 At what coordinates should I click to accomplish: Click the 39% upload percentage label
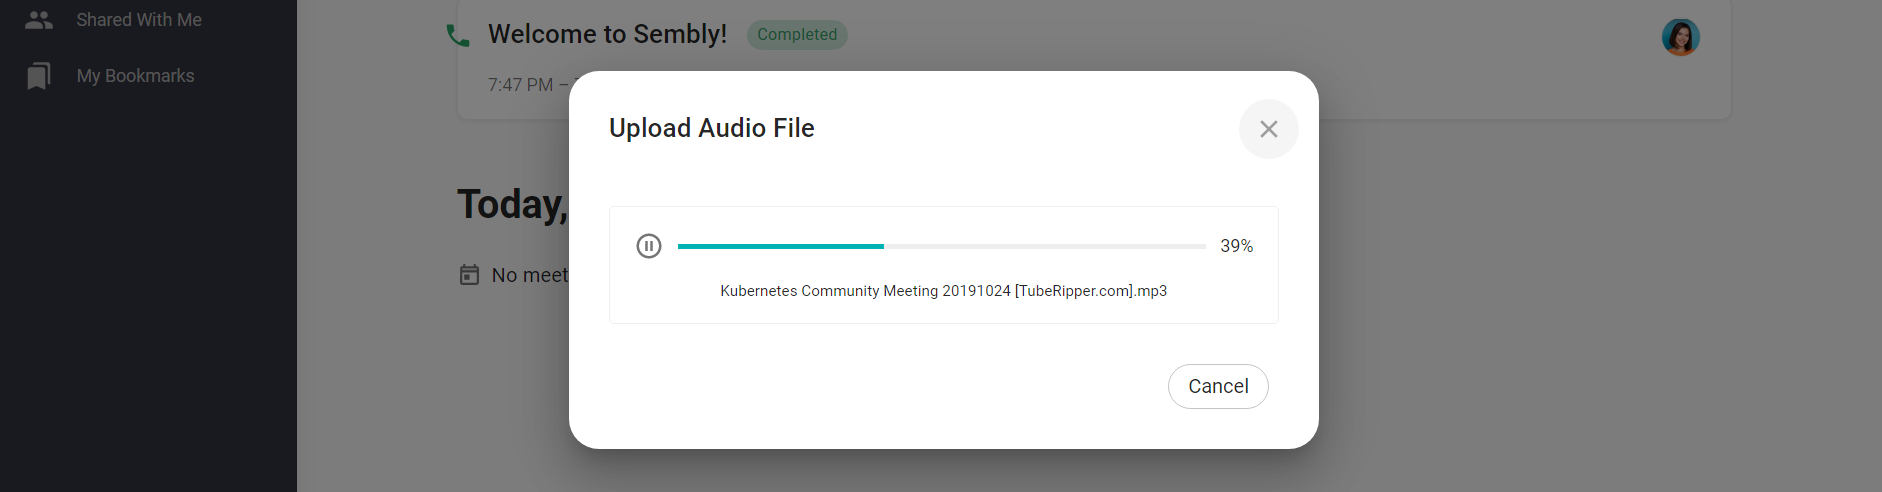[x=1237, y=246]
